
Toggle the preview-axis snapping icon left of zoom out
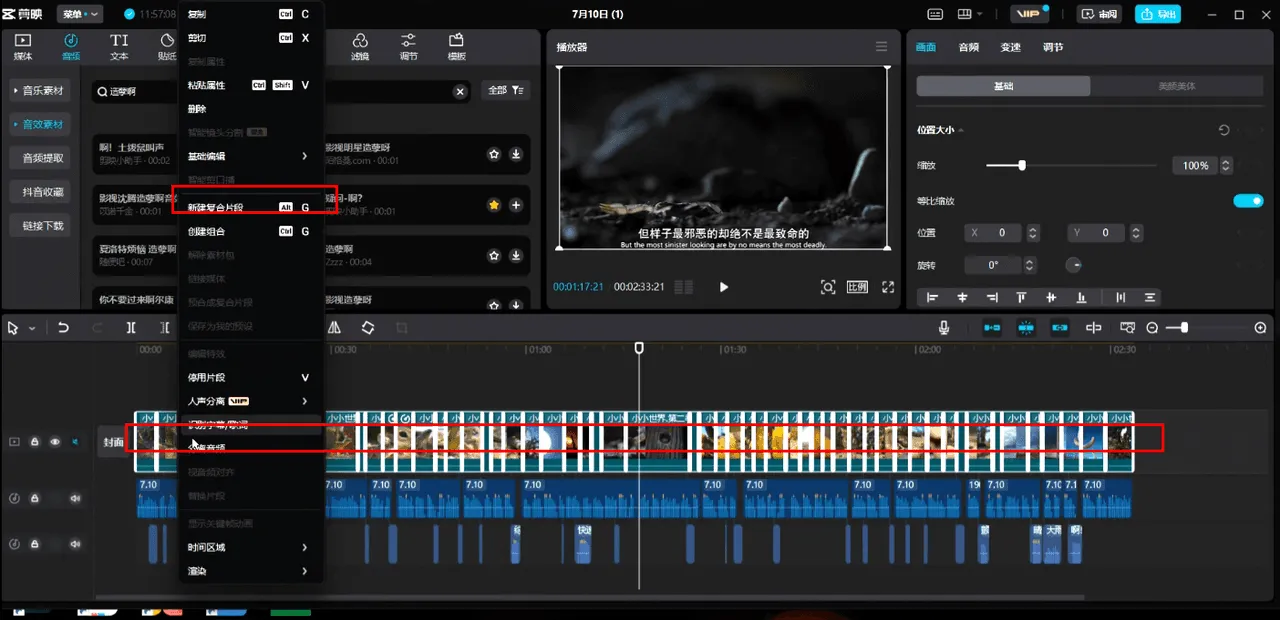tap(1094, 328)
